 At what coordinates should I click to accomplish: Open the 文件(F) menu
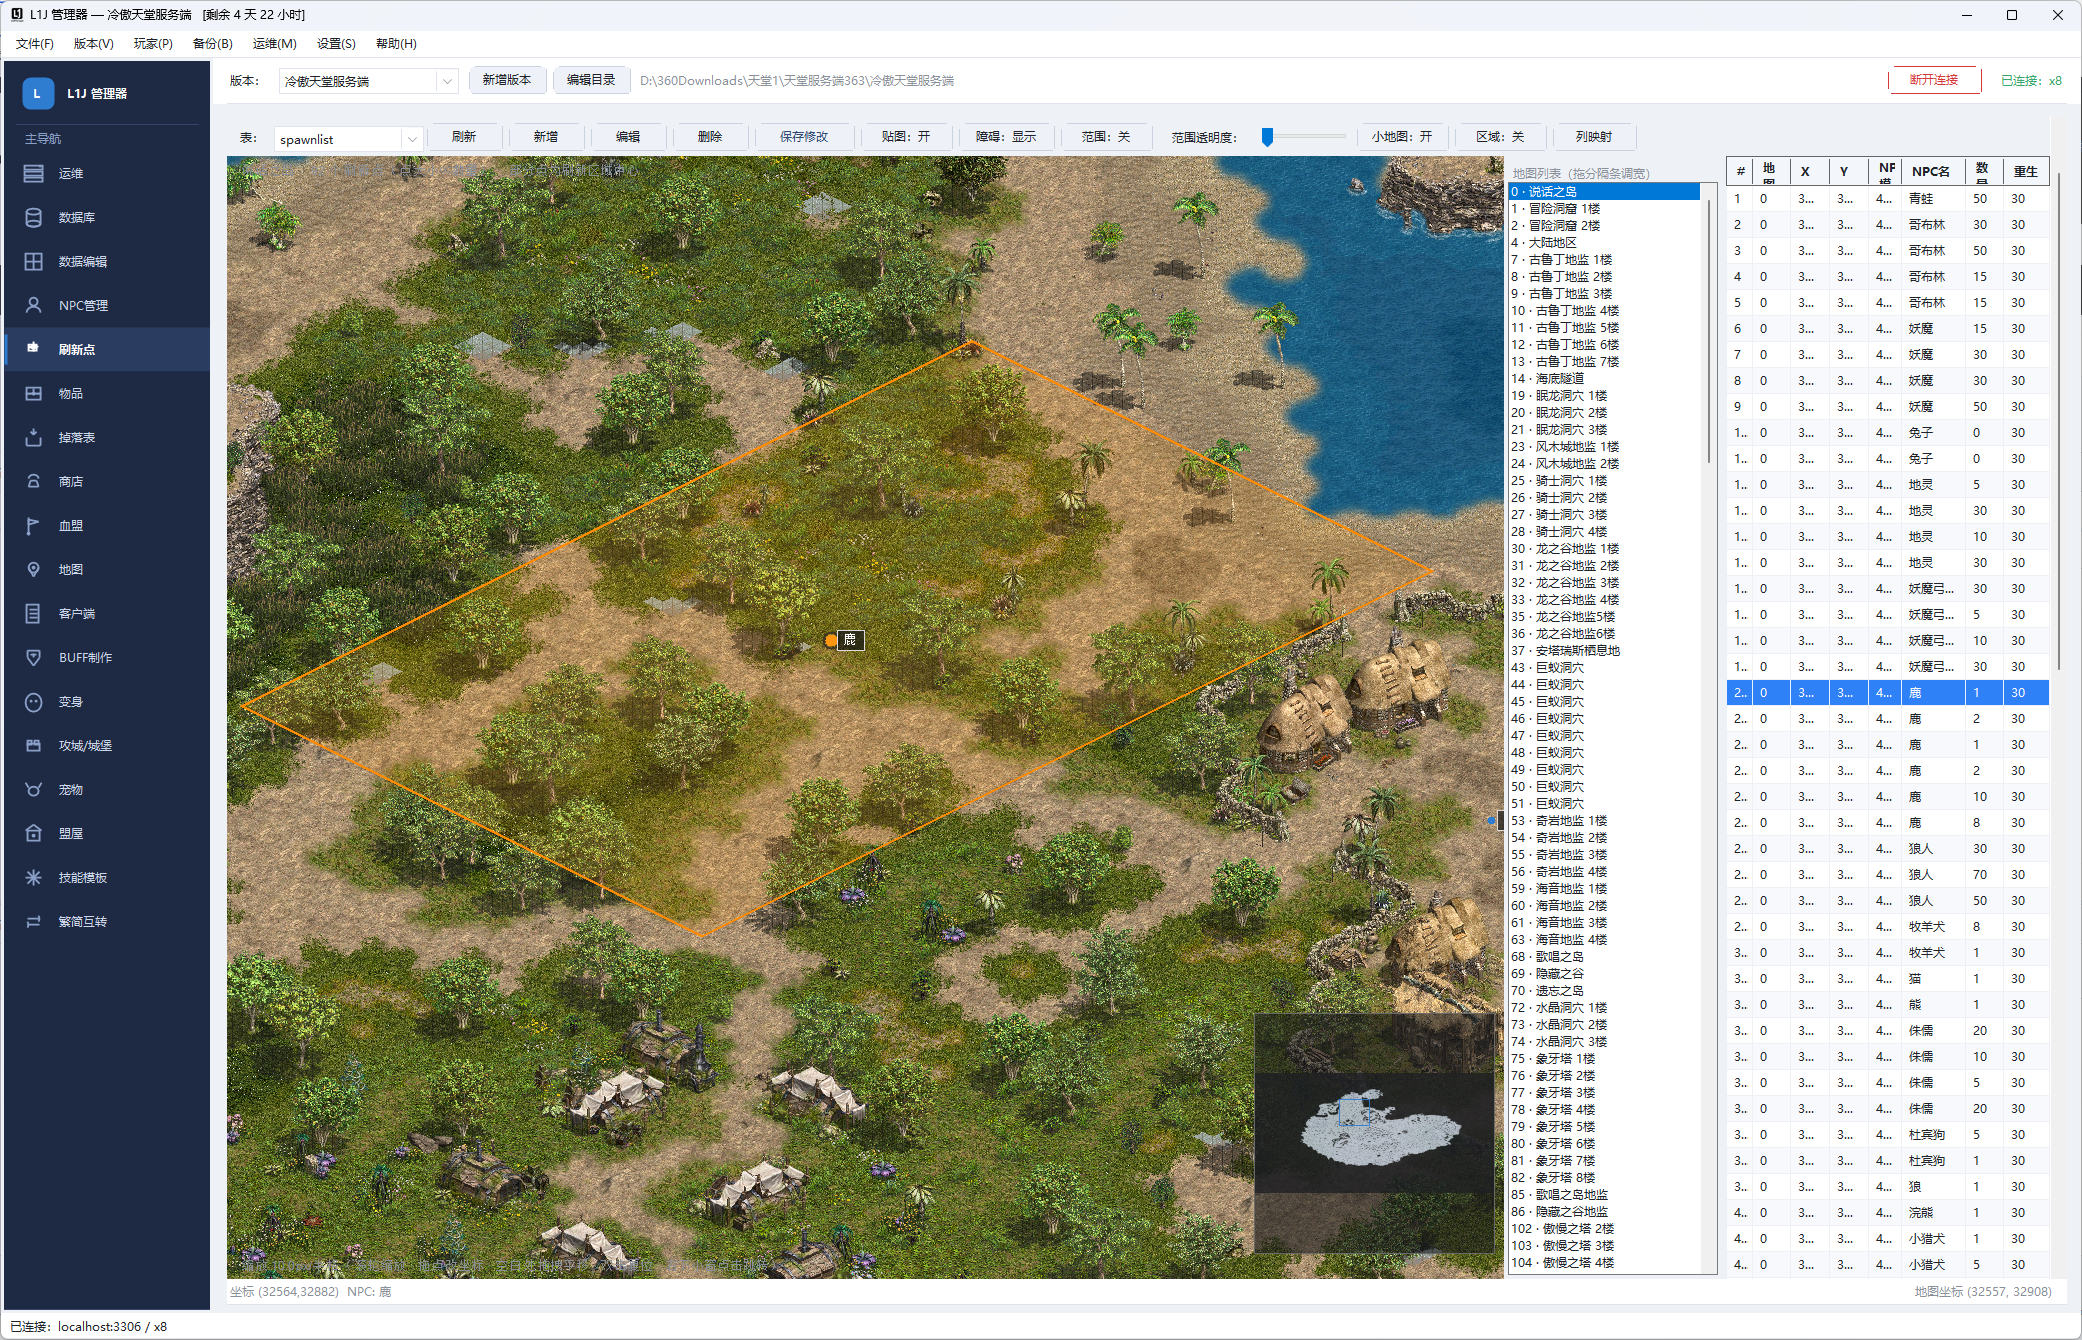(x=35, y=44)
